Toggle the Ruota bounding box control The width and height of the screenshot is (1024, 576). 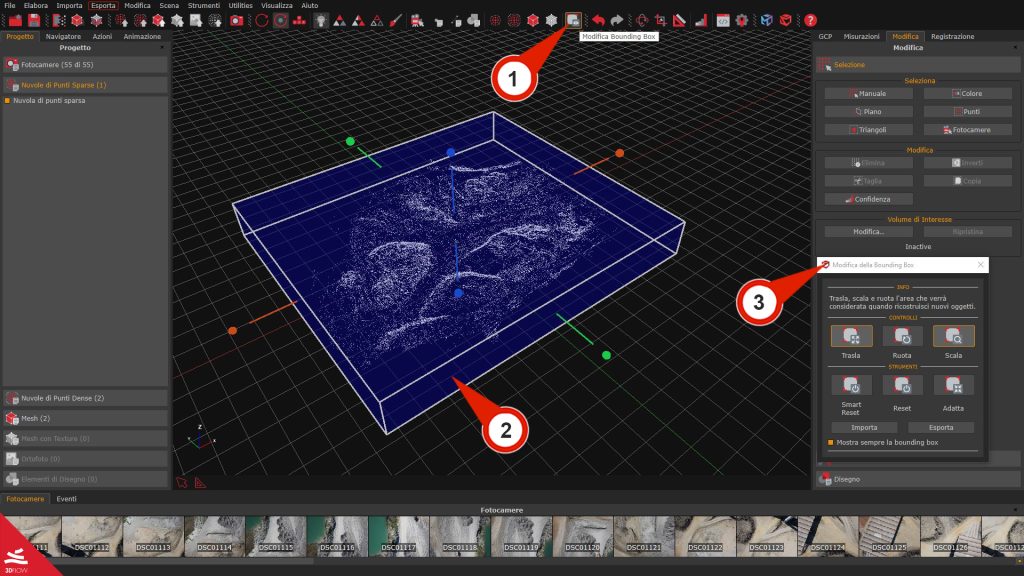(x=902, y=336)
